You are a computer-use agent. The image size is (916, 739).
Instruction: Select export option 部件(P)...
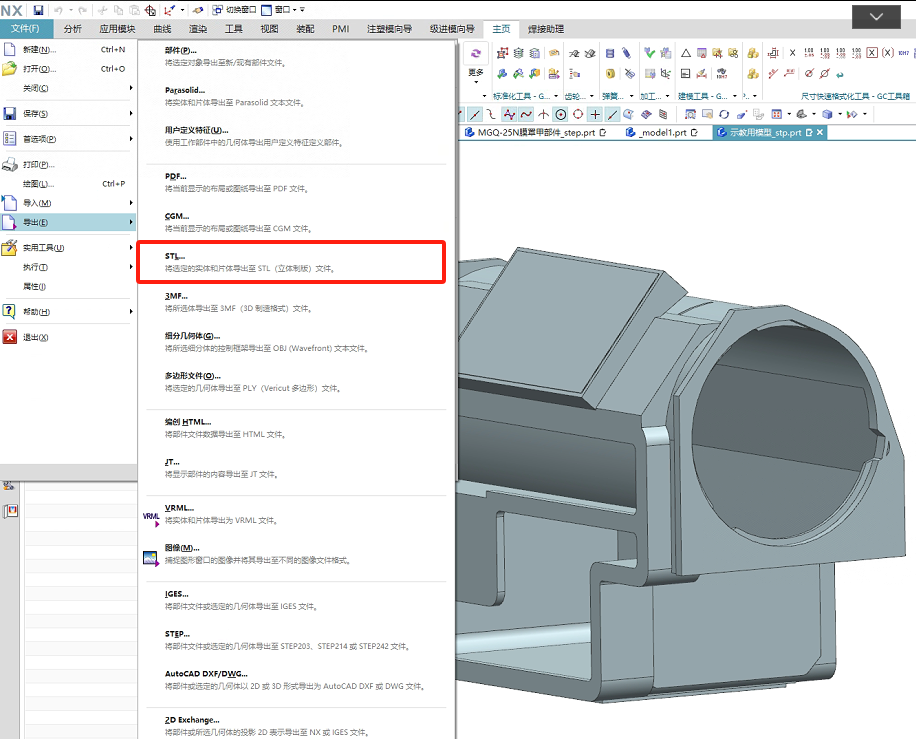pyautogui.click(x=296, y=56)
